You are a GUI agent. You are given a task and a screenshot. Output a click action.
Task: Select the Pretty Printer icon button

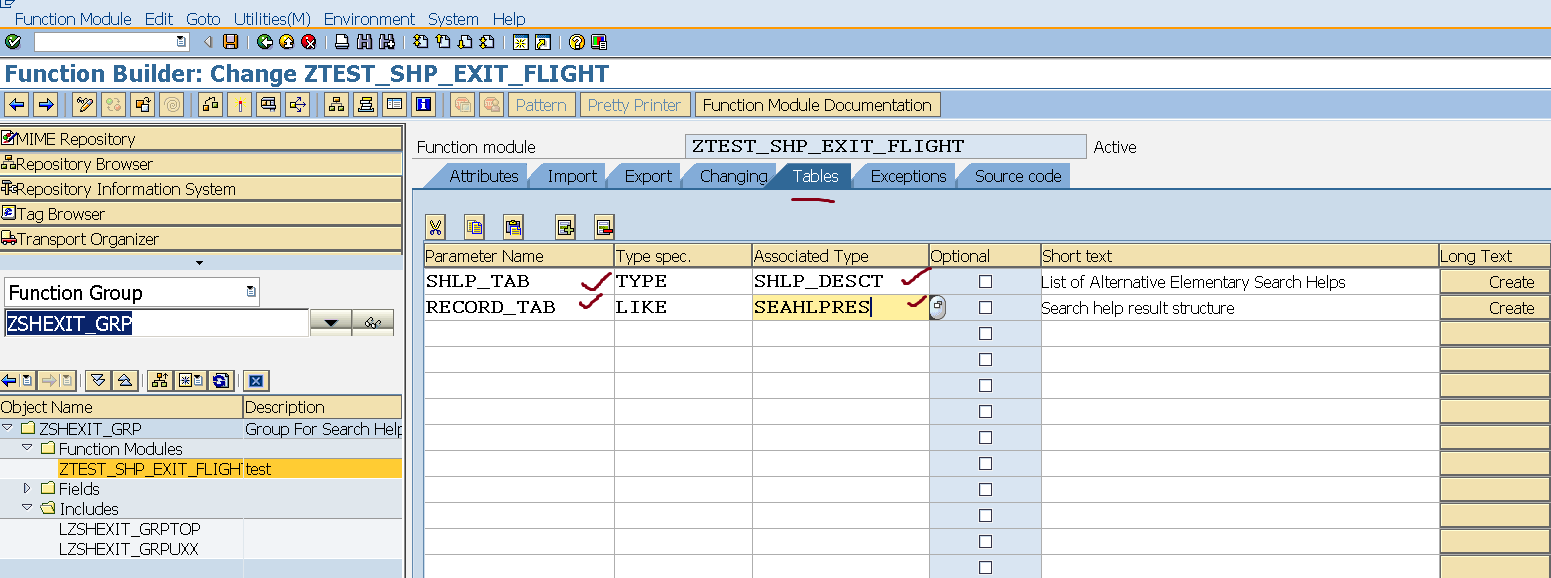634,104
